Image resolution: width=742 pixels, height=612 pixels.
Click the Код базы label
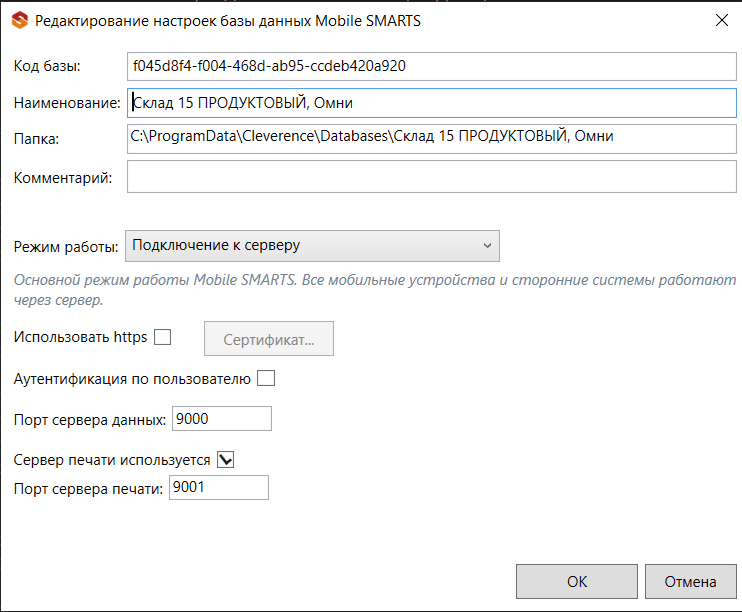click(47, 66)
